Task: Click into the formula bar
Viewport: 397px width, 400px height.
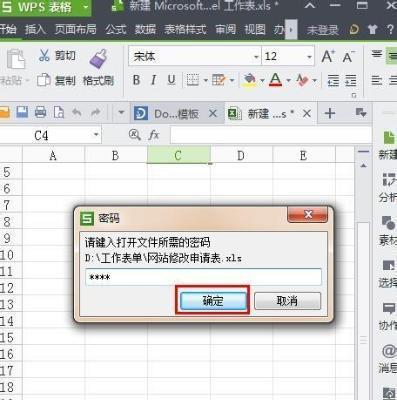Action: [271, 135]
